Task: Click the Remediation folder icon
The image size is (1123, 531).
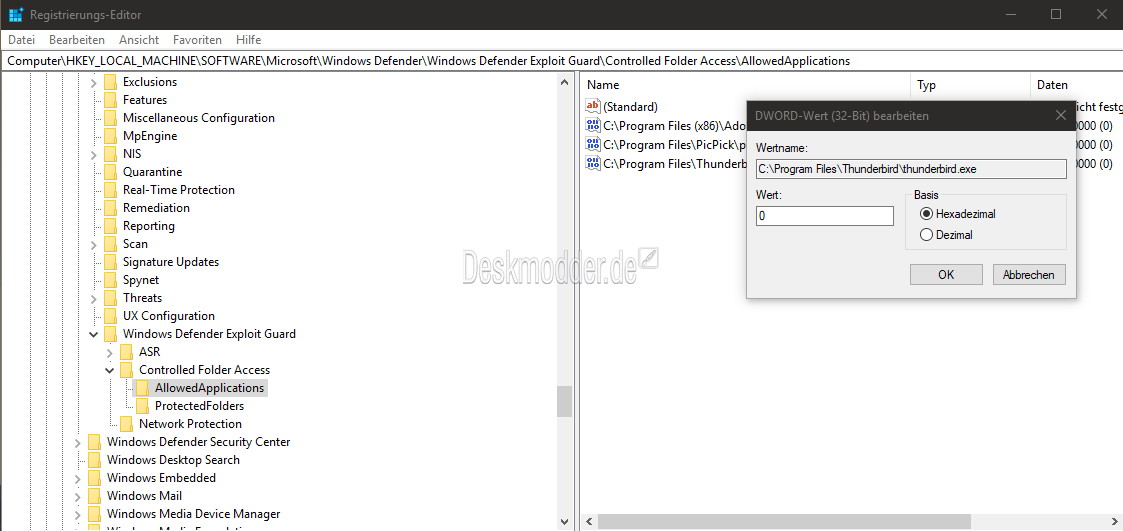Action: [110, 208]
